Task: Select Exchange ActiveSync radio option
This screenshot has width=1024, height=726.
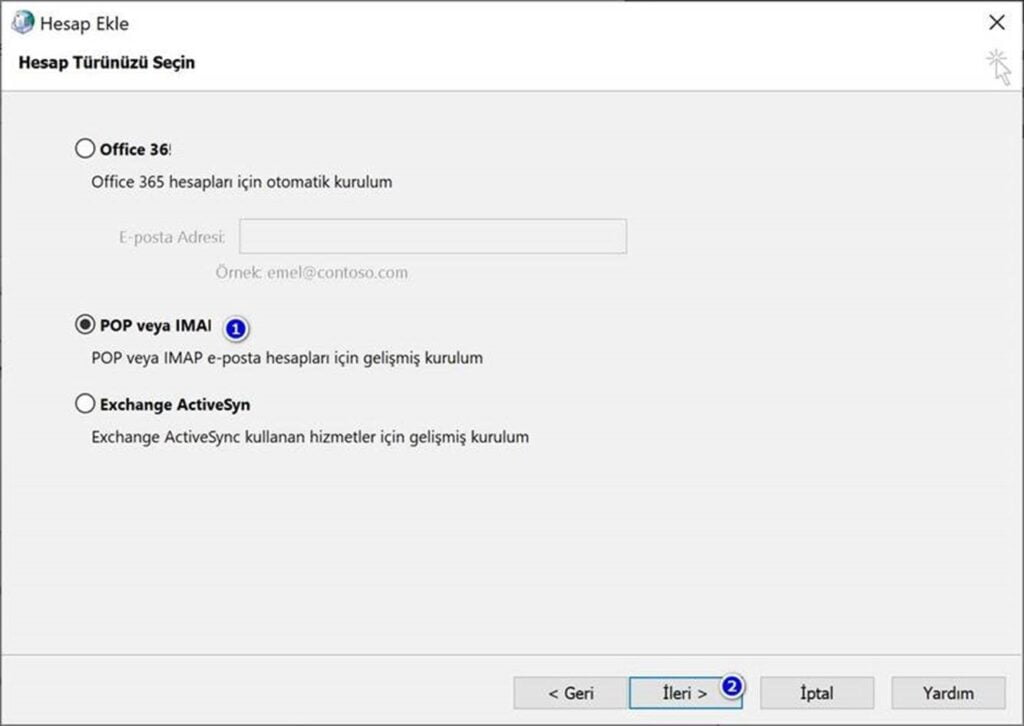Action: (85, 403)
